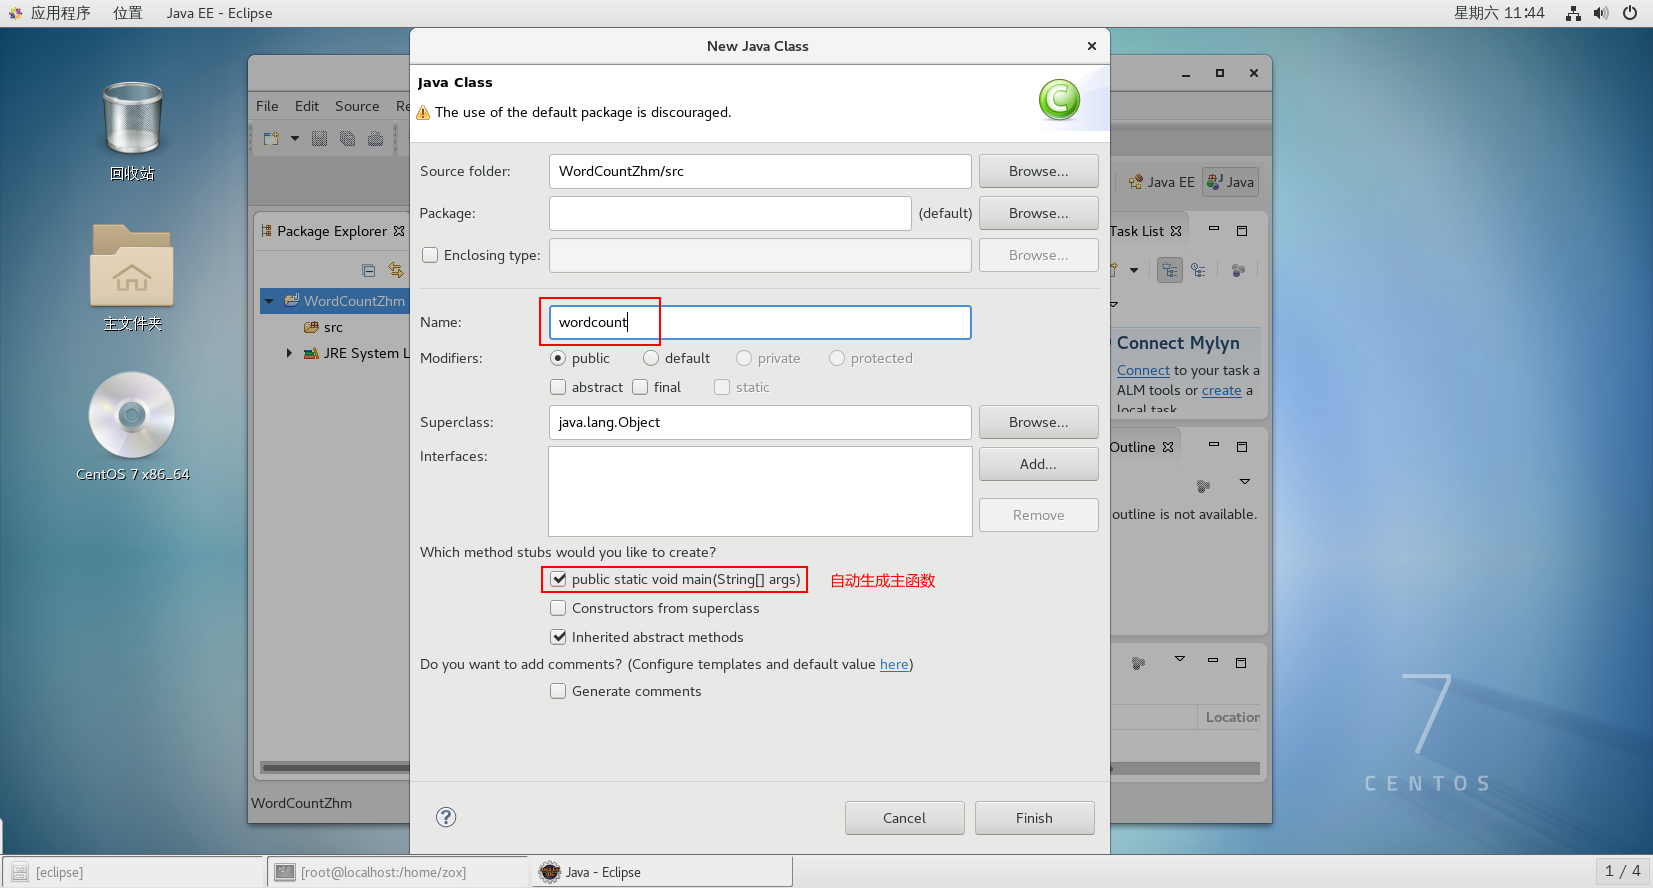The width and height of the screenshot is (1653, 888).
Task: Close the Outline view tab
Action: (x=1168, y=447)
